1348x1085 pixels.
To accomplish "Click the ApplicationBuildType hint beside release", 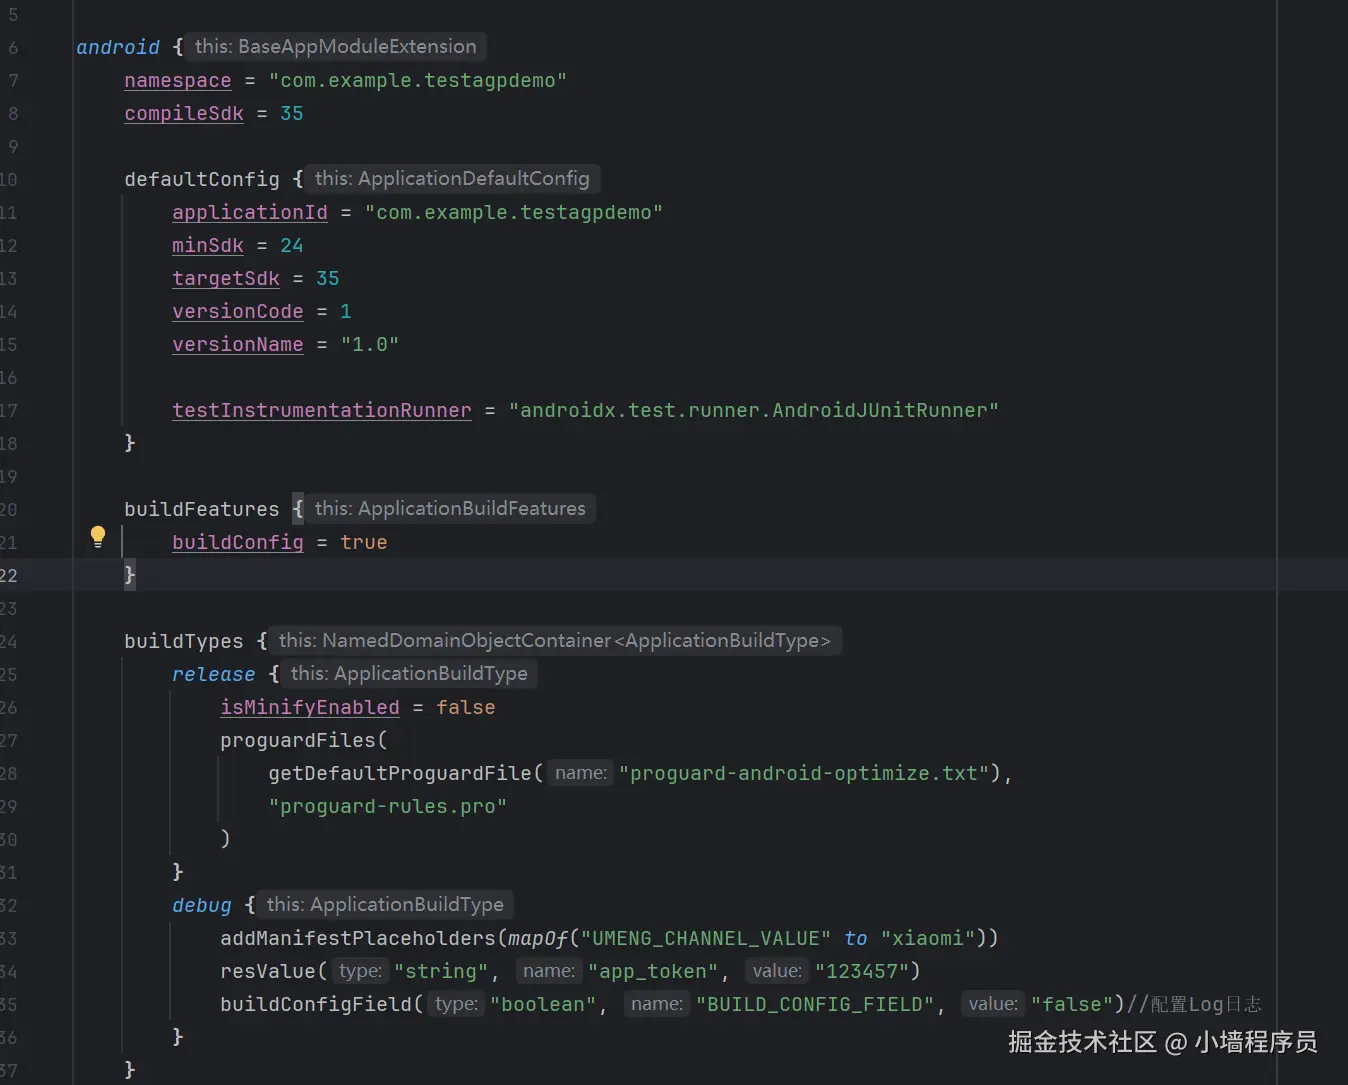I will coord(409,673).
